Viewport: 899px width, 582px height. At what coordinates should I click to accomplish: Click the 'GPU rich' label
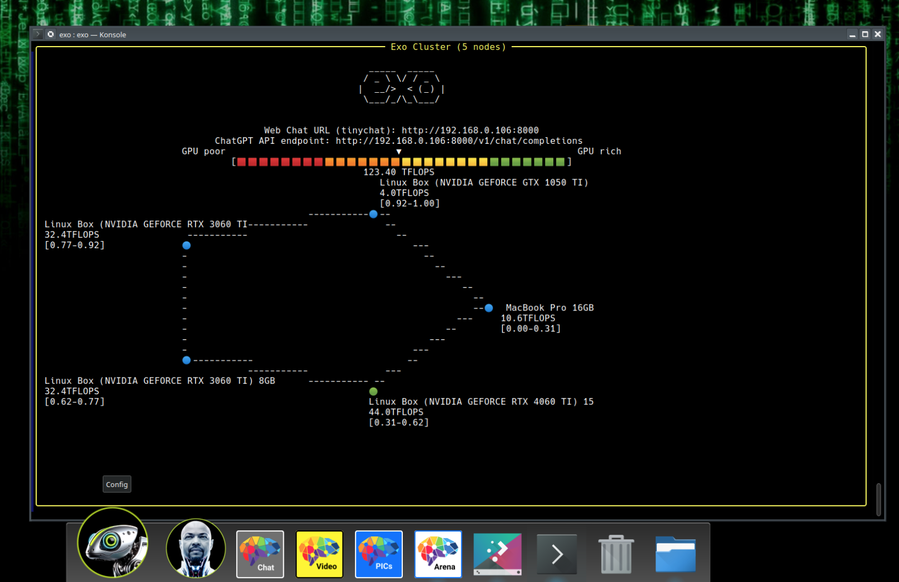(599, 151)
